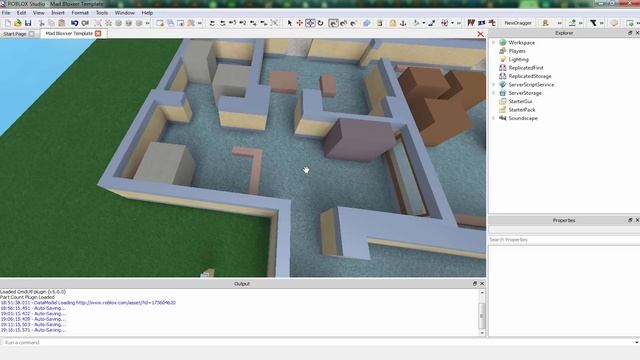This screenshot has height=360, width=640.
Task: Expand the ServerScriptService node
Action: coord(493,84)
